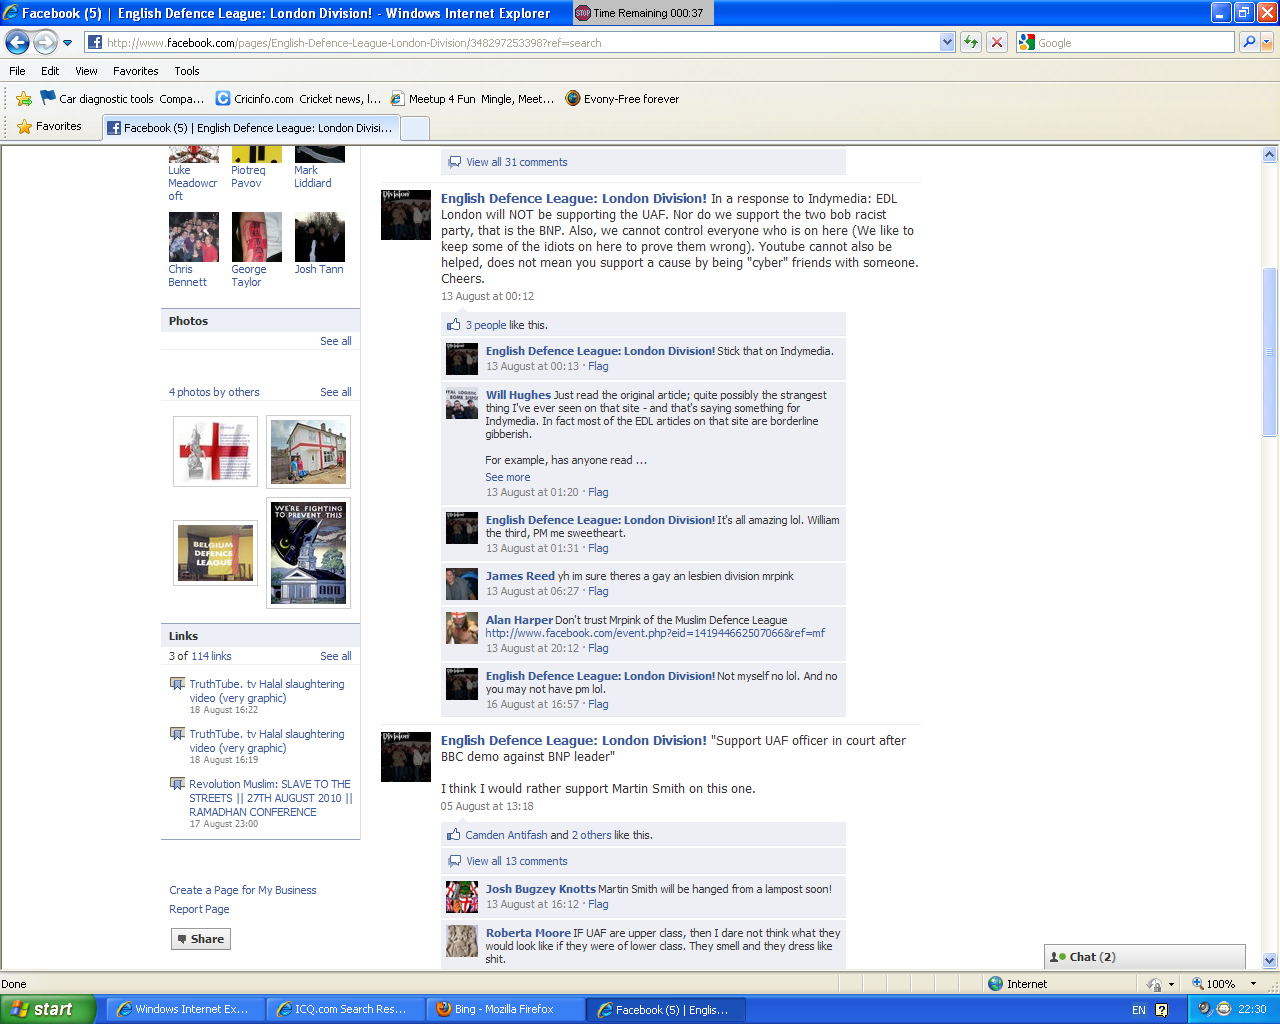Expand 'See more' in Will Hughes comment
This screenshot has height=1024, width=1280.
tap(507, 477)
